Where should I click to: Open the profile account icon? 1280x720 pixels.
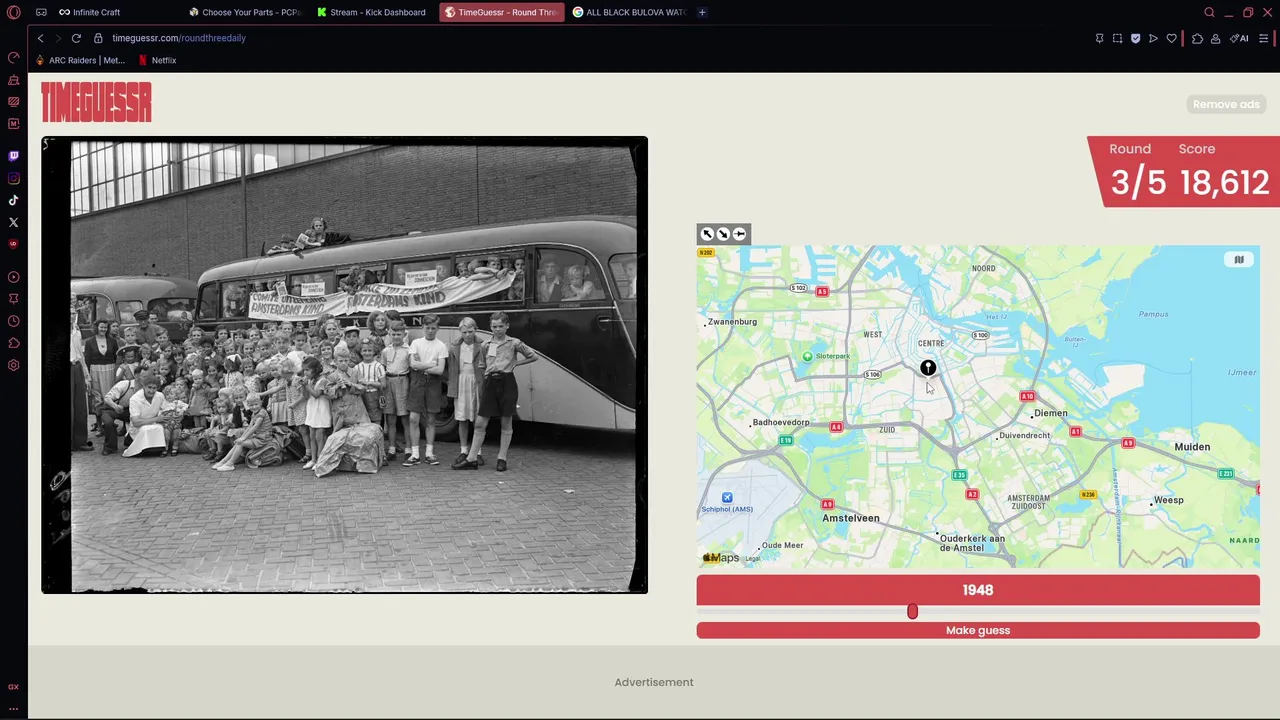click(1215, 38)
